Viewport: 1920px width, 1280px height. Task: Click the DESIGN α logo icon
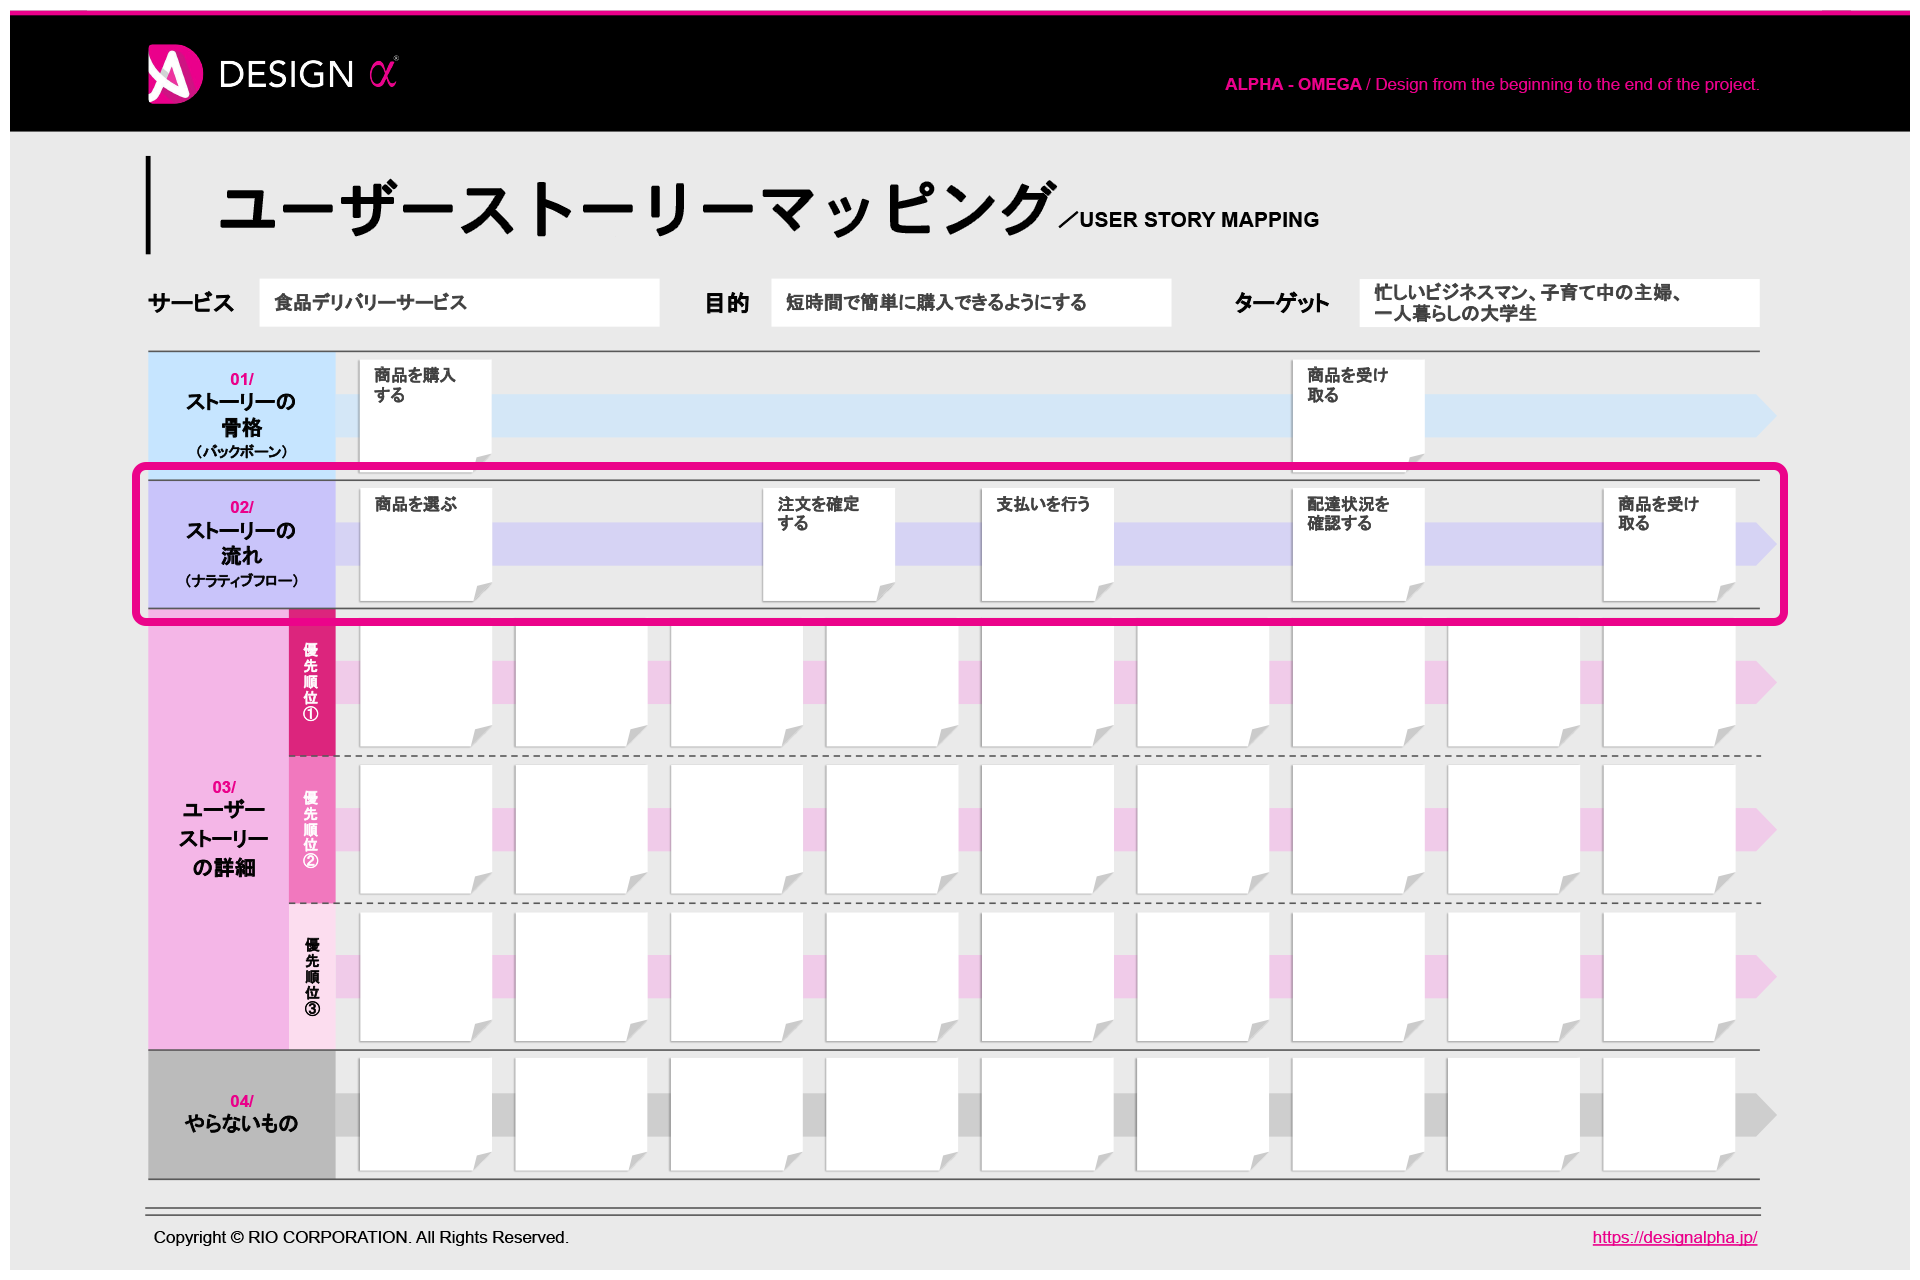[x=175, y=74]
